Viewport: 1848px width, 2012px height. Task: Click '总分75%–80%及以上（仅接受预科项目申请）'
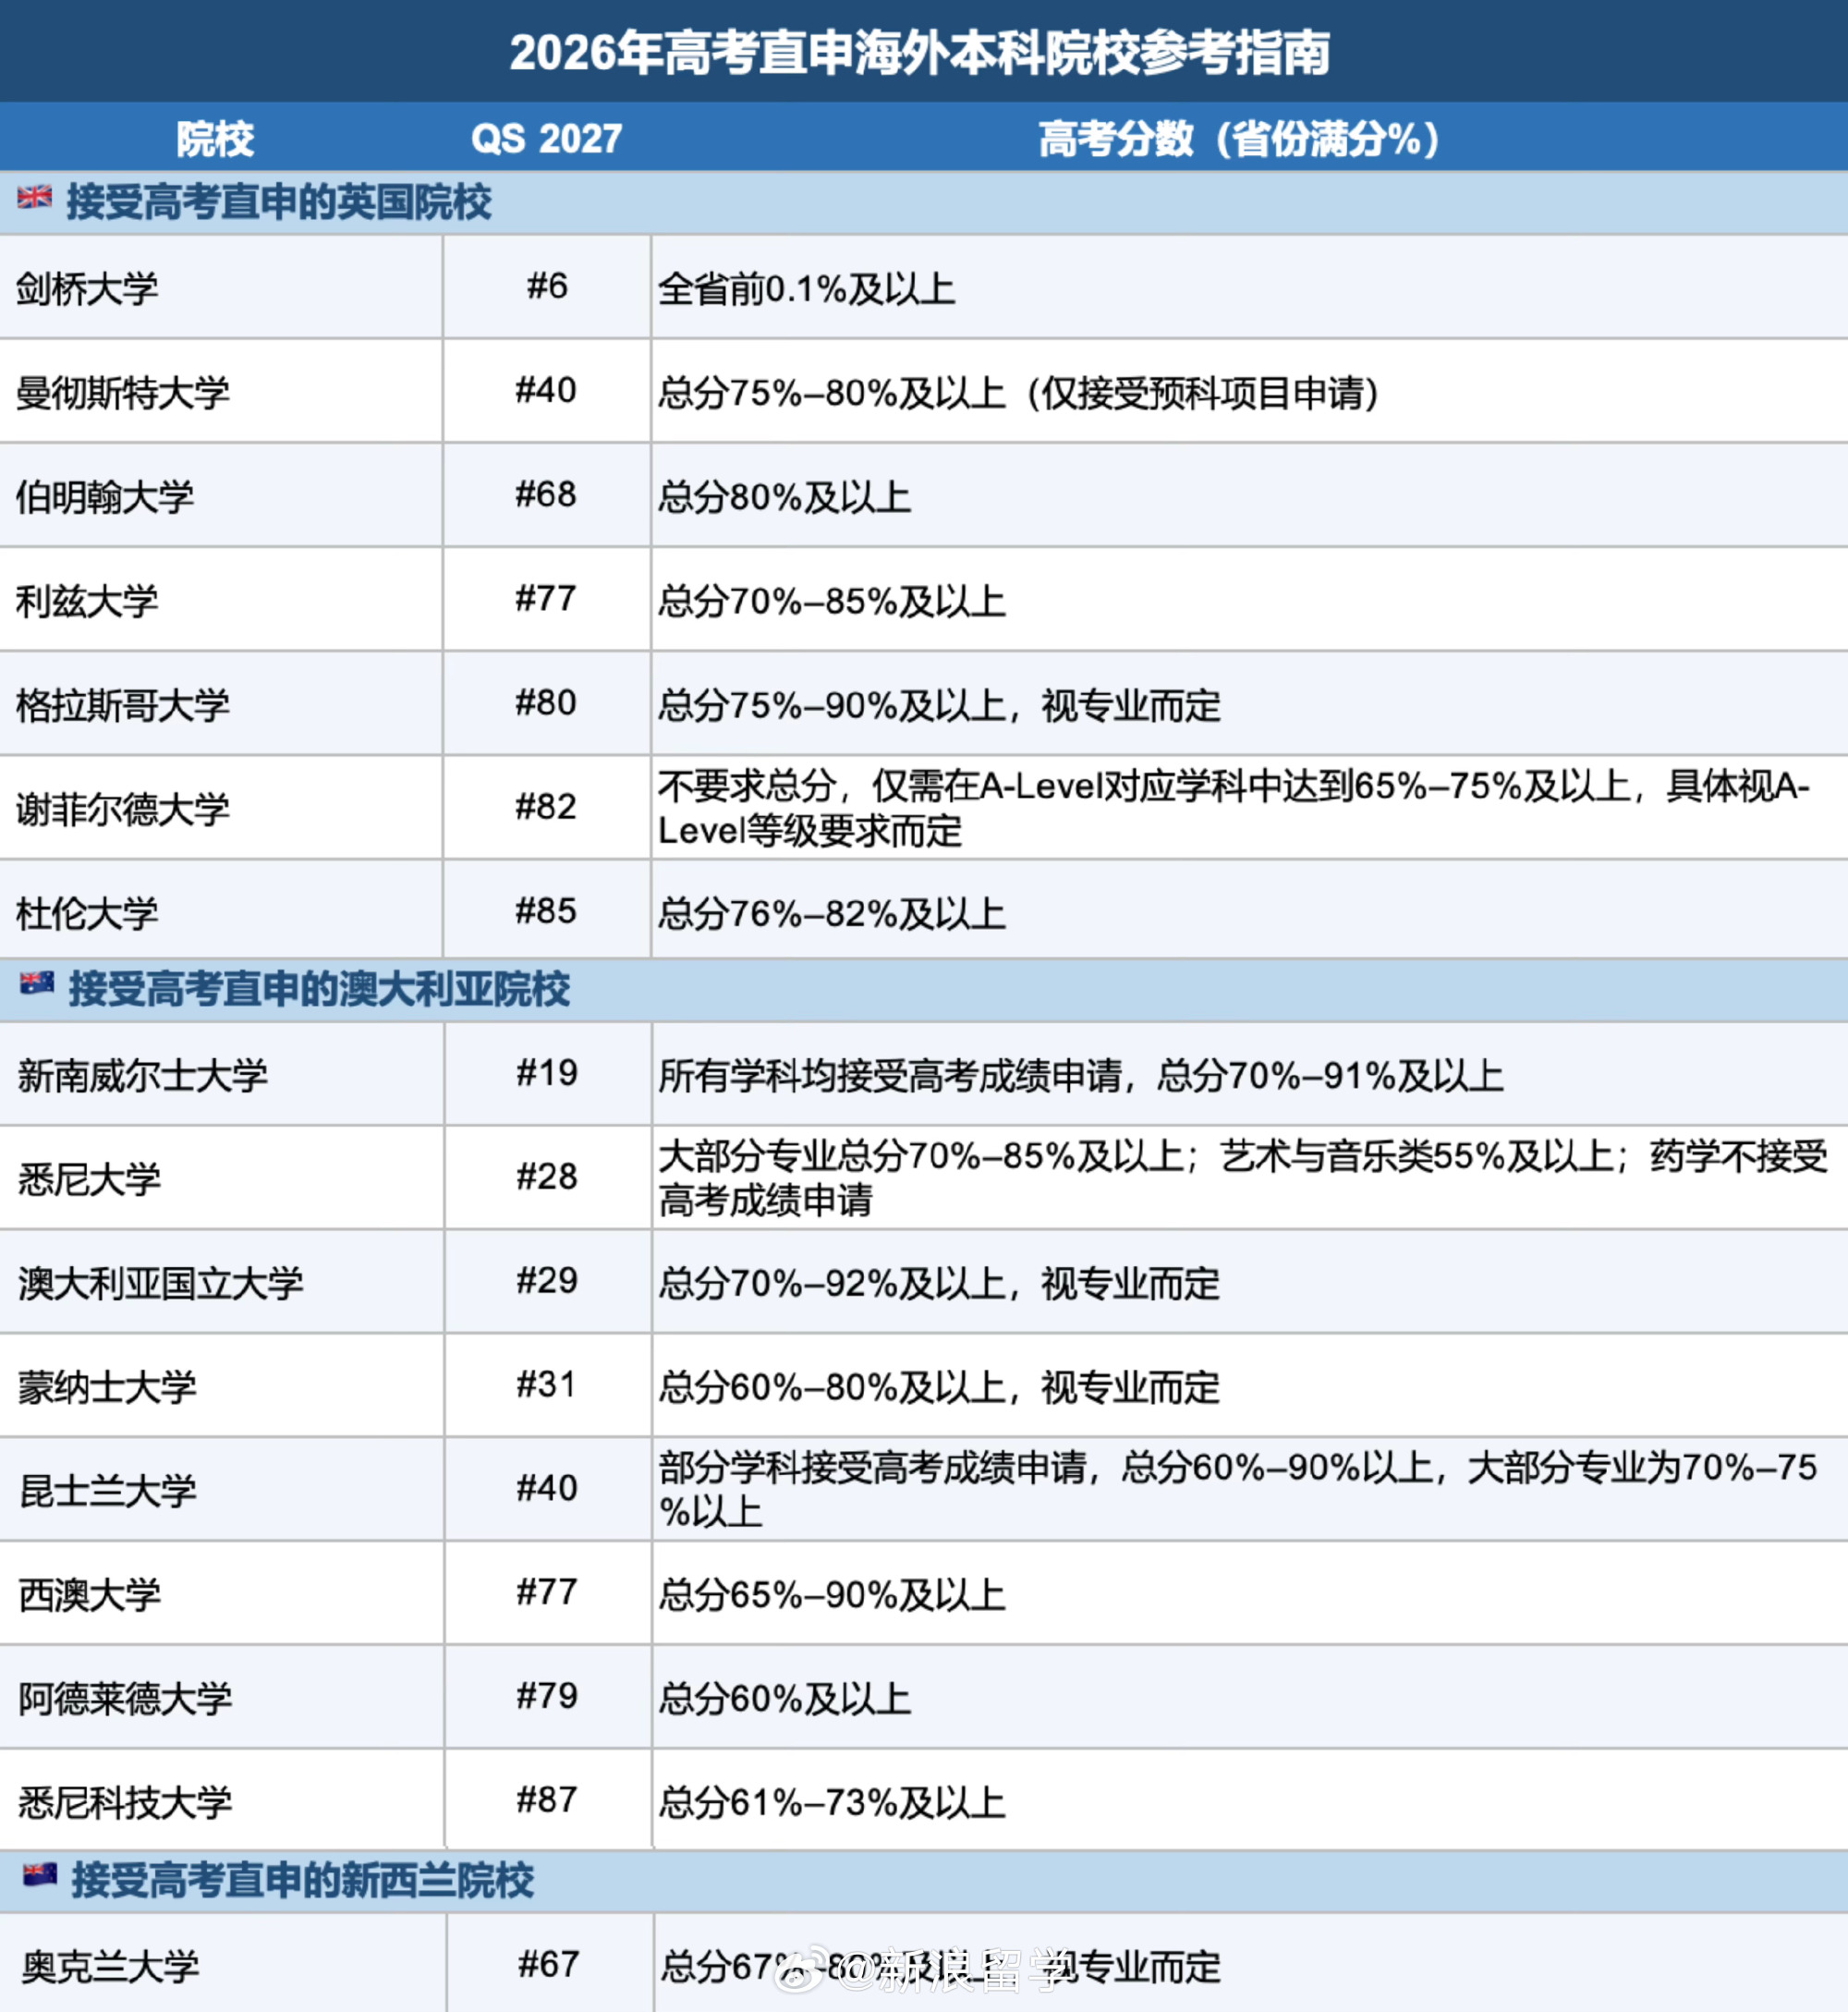point(1019,393)
